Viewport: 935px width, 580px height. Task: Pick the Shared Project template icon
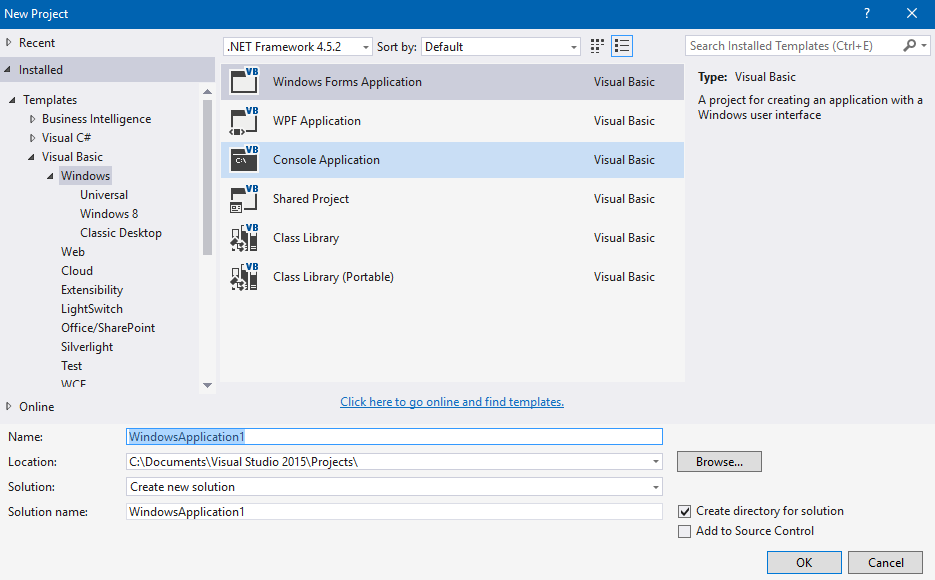(244, 199)
